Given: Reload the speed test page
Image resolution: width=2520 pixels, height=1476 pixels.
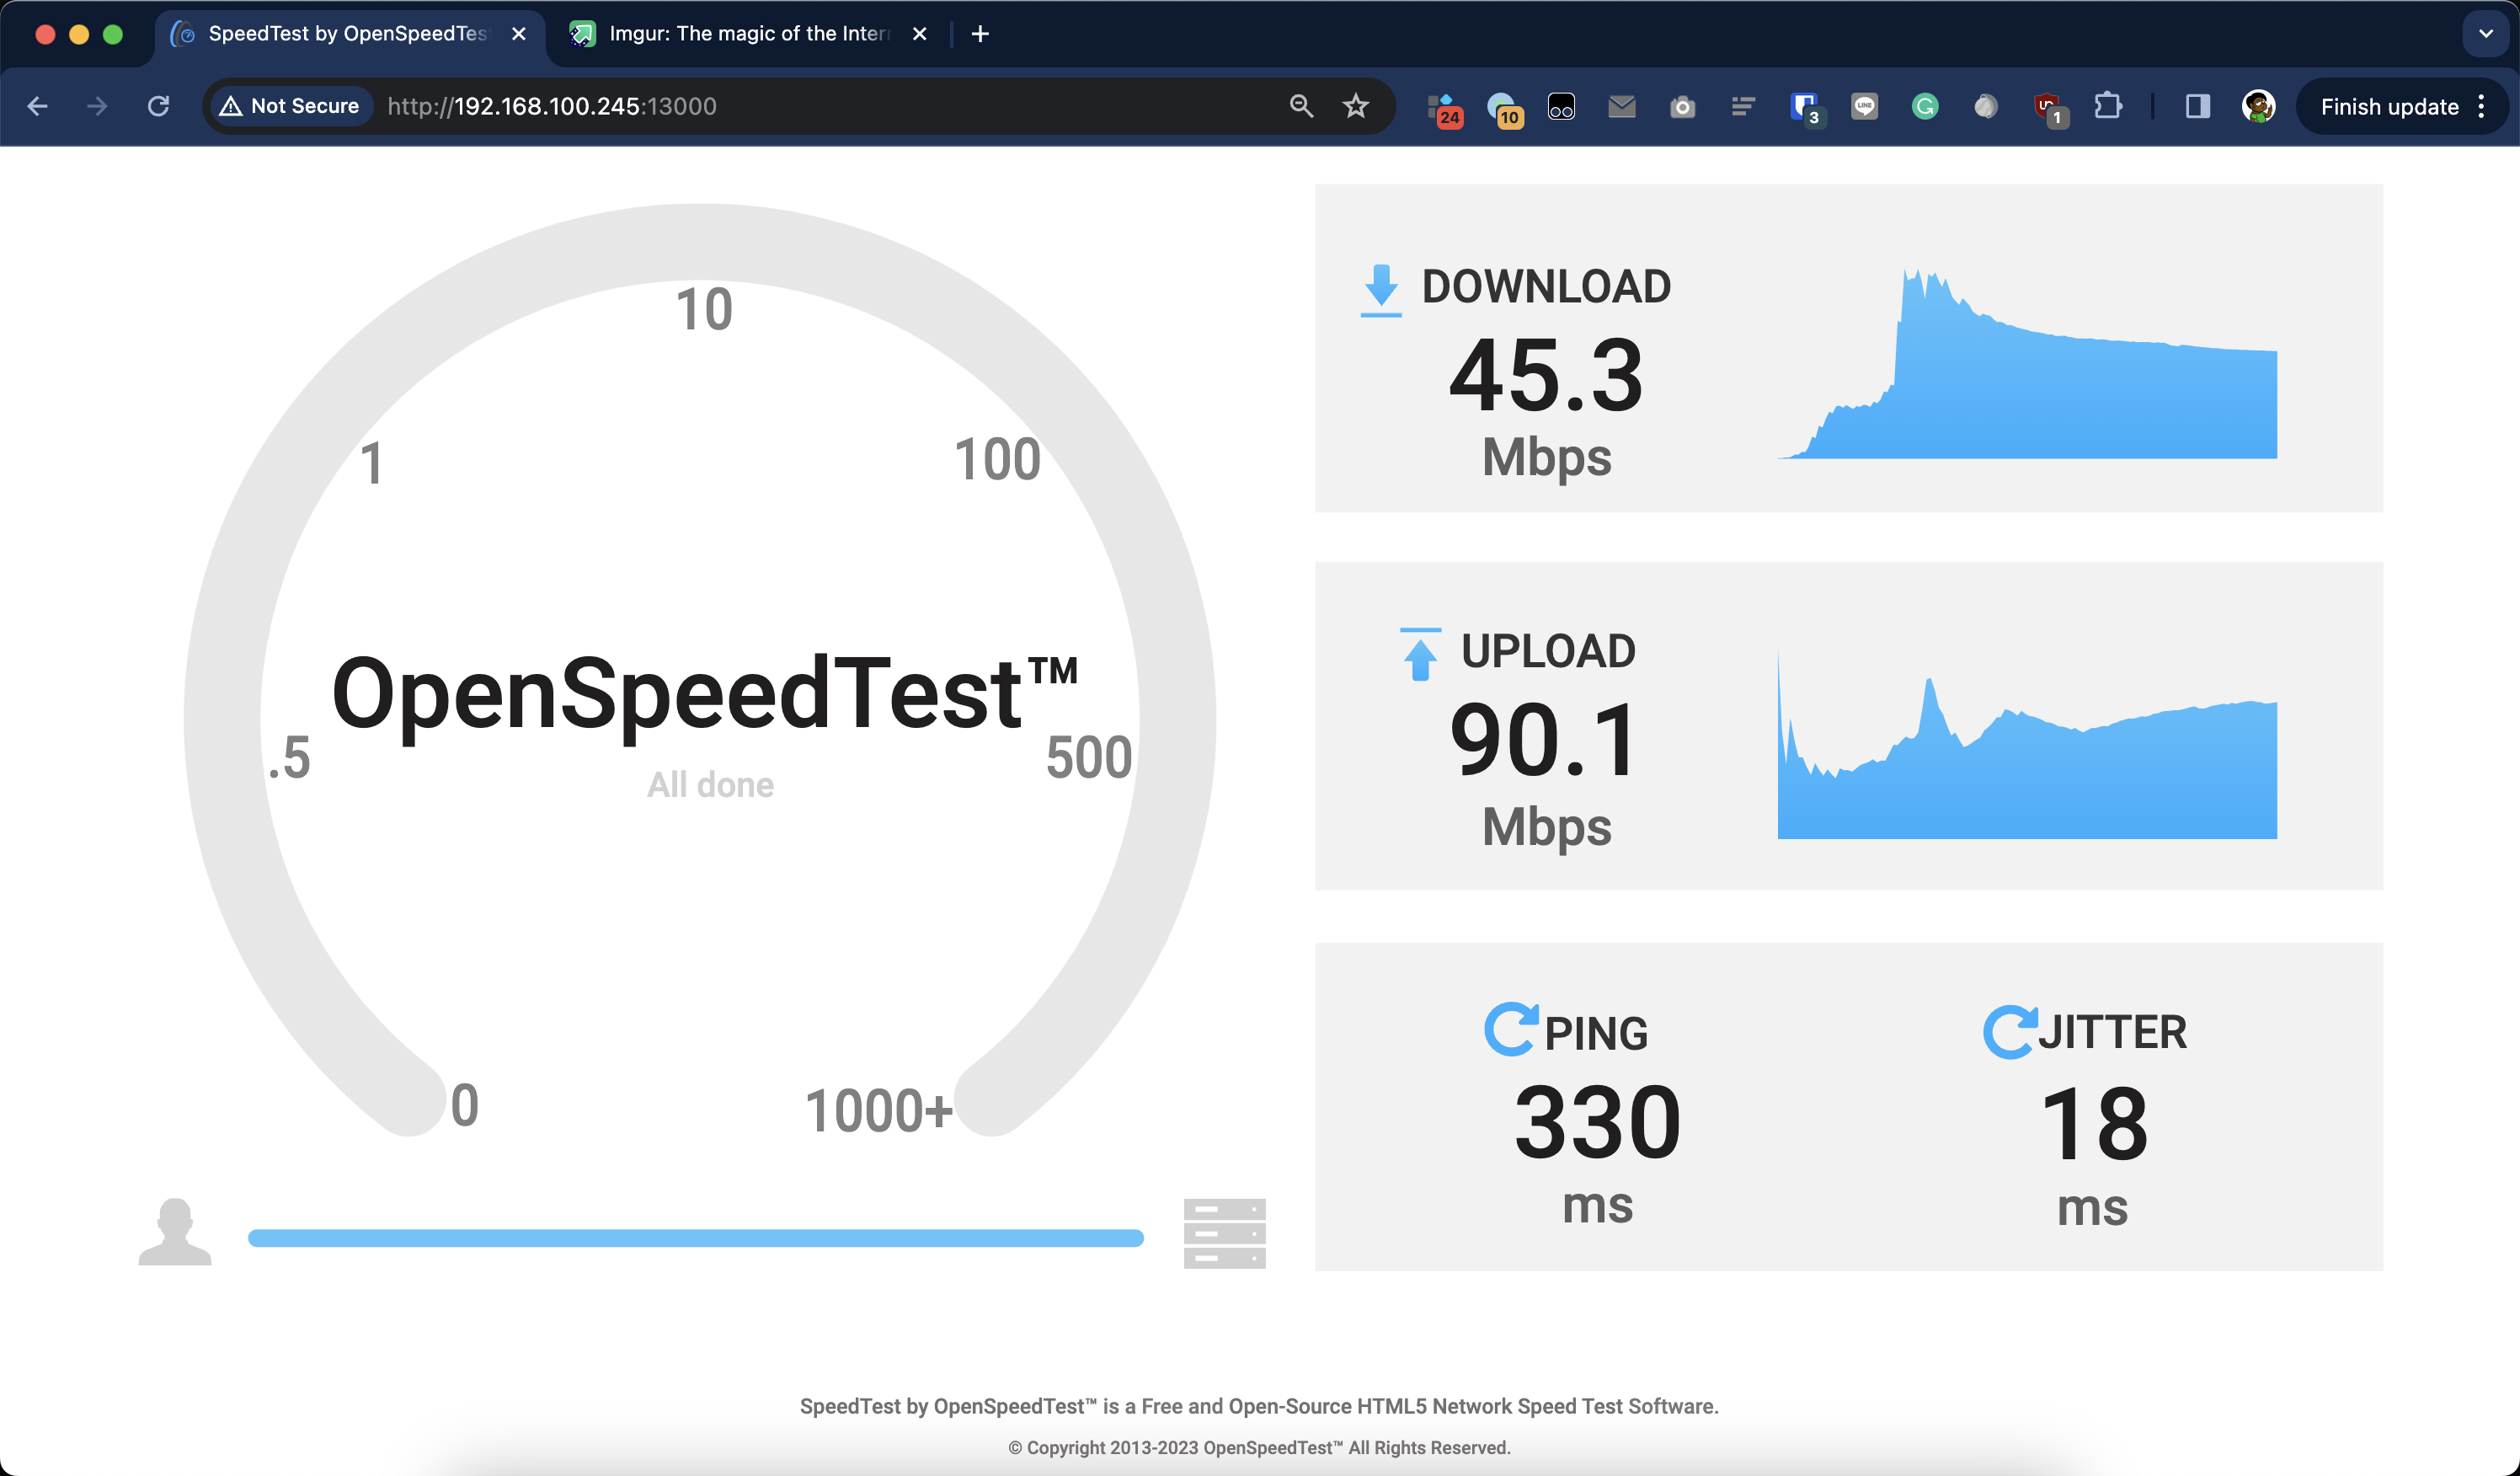Looking at the screenshot, I should click(x=158, y=106).
